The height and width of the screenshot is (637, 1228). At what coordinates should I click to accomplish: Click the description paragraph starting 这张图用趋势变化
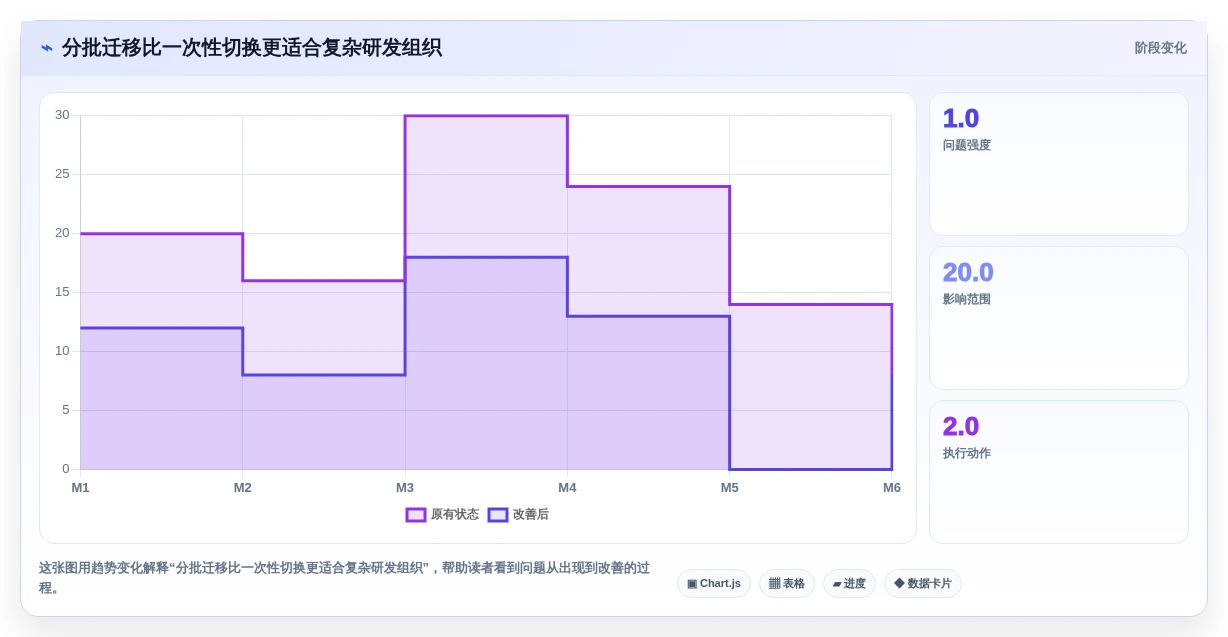coord(344,578)
